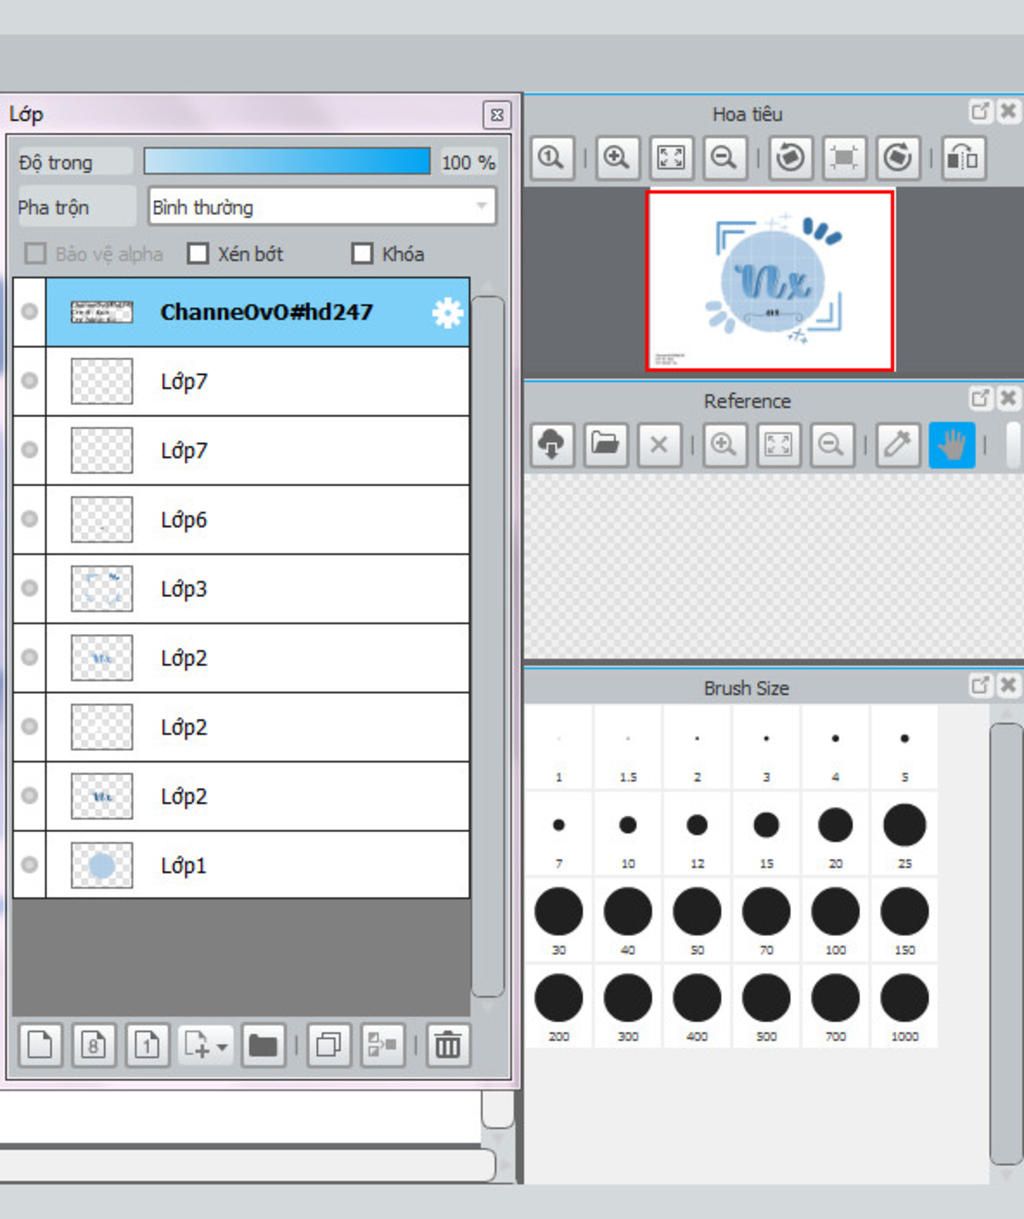Toggle visibility of Lớp6 layer
The width and height of the screenshot is (1024, 1219).
click(30, 519)
